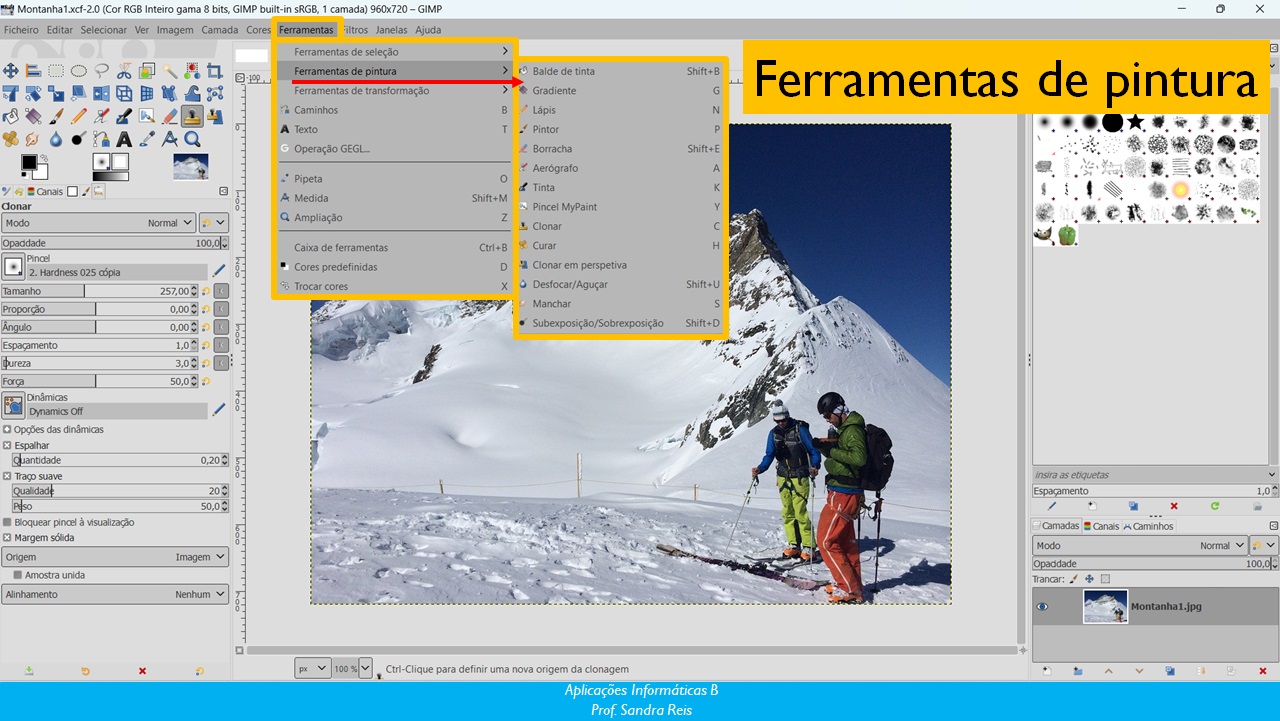Expand Opções das dinâmicas section
Image resolution: width=1280 pixels, height=721 pixels.
8,429
